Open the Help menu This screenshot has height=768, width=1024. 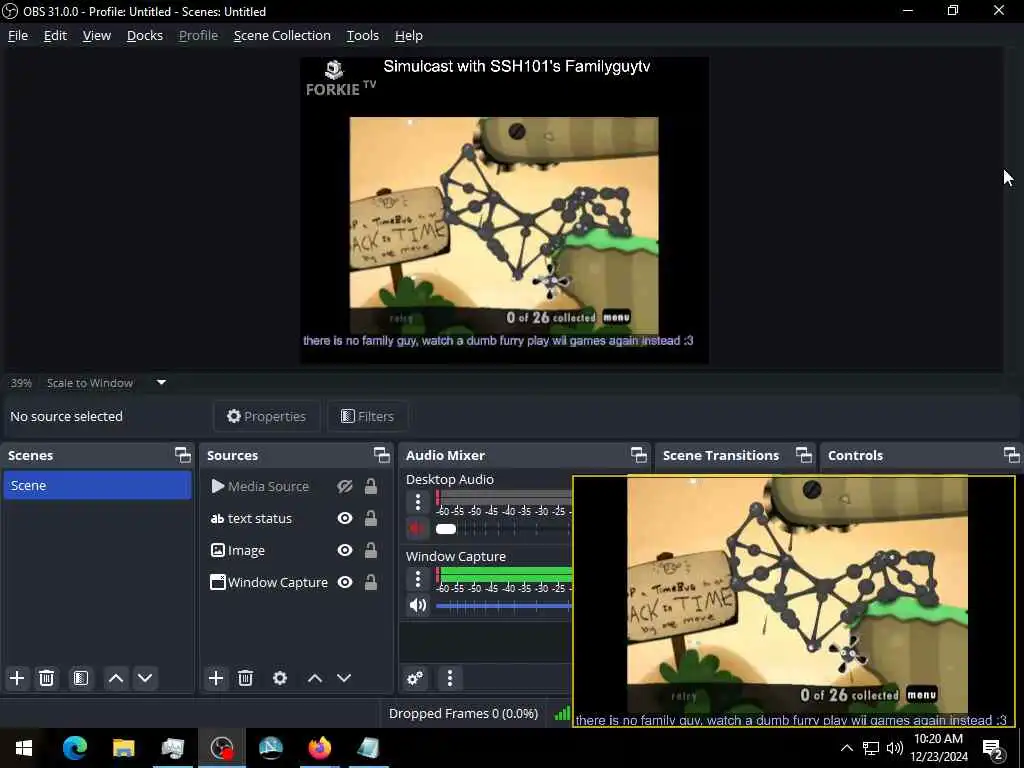[x=409, y=35]
